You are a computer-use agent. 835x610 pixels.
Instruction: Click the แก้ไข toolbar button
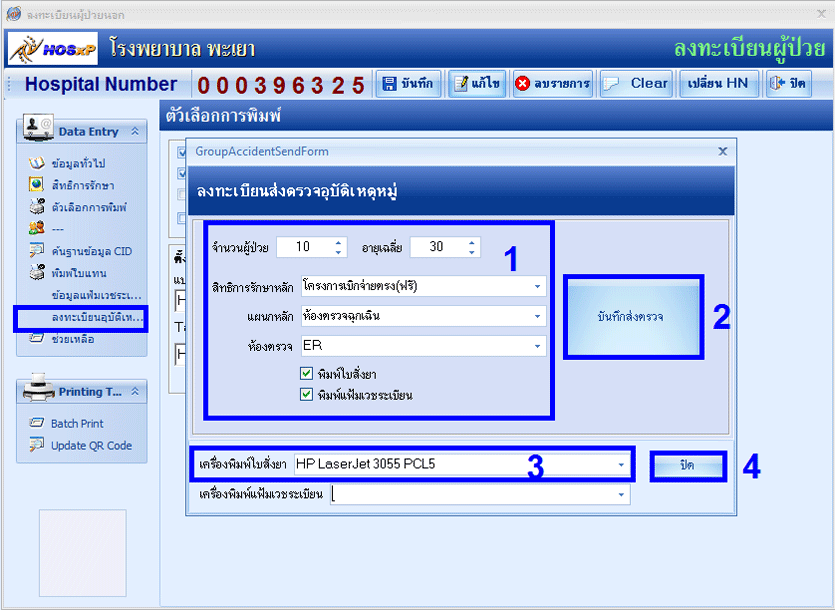478,84
